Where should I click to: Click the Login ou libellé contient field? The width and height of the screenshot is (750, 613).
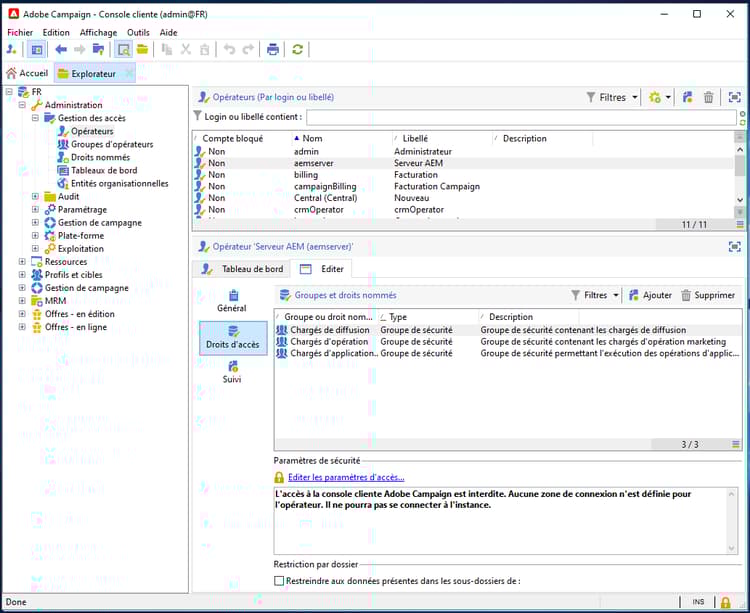[x=520, y=117]
